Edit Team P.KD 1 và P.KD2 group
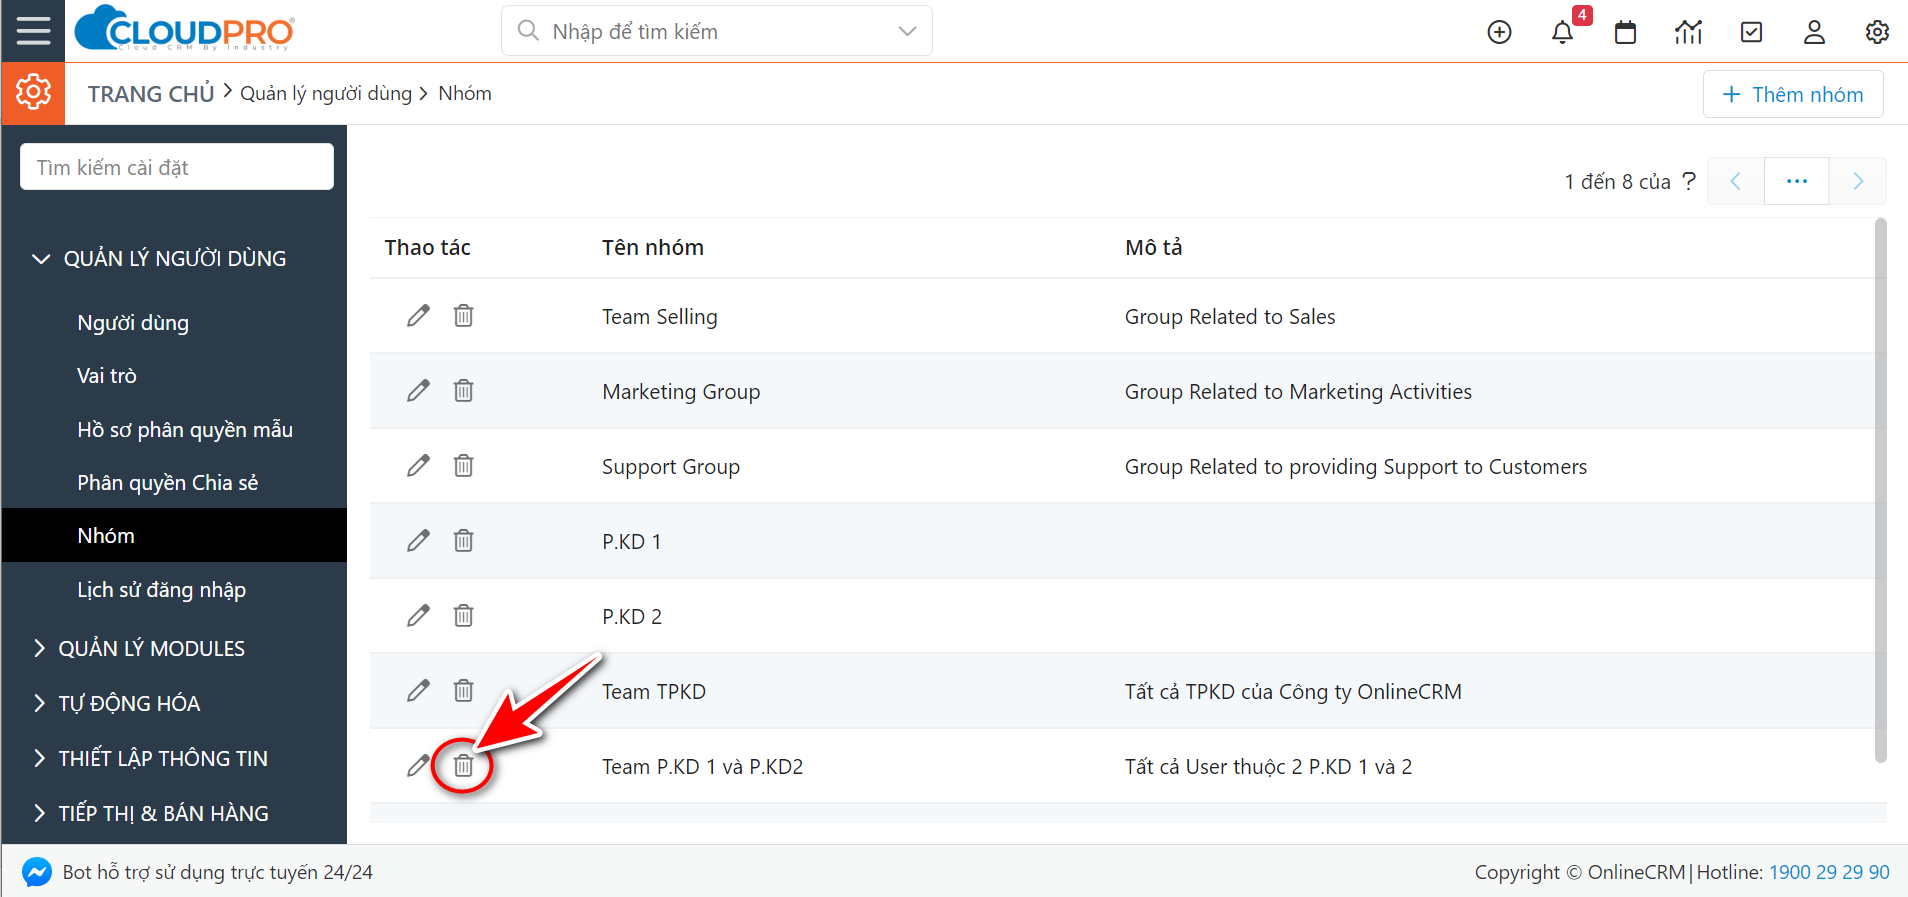 (x=418, y=766)
